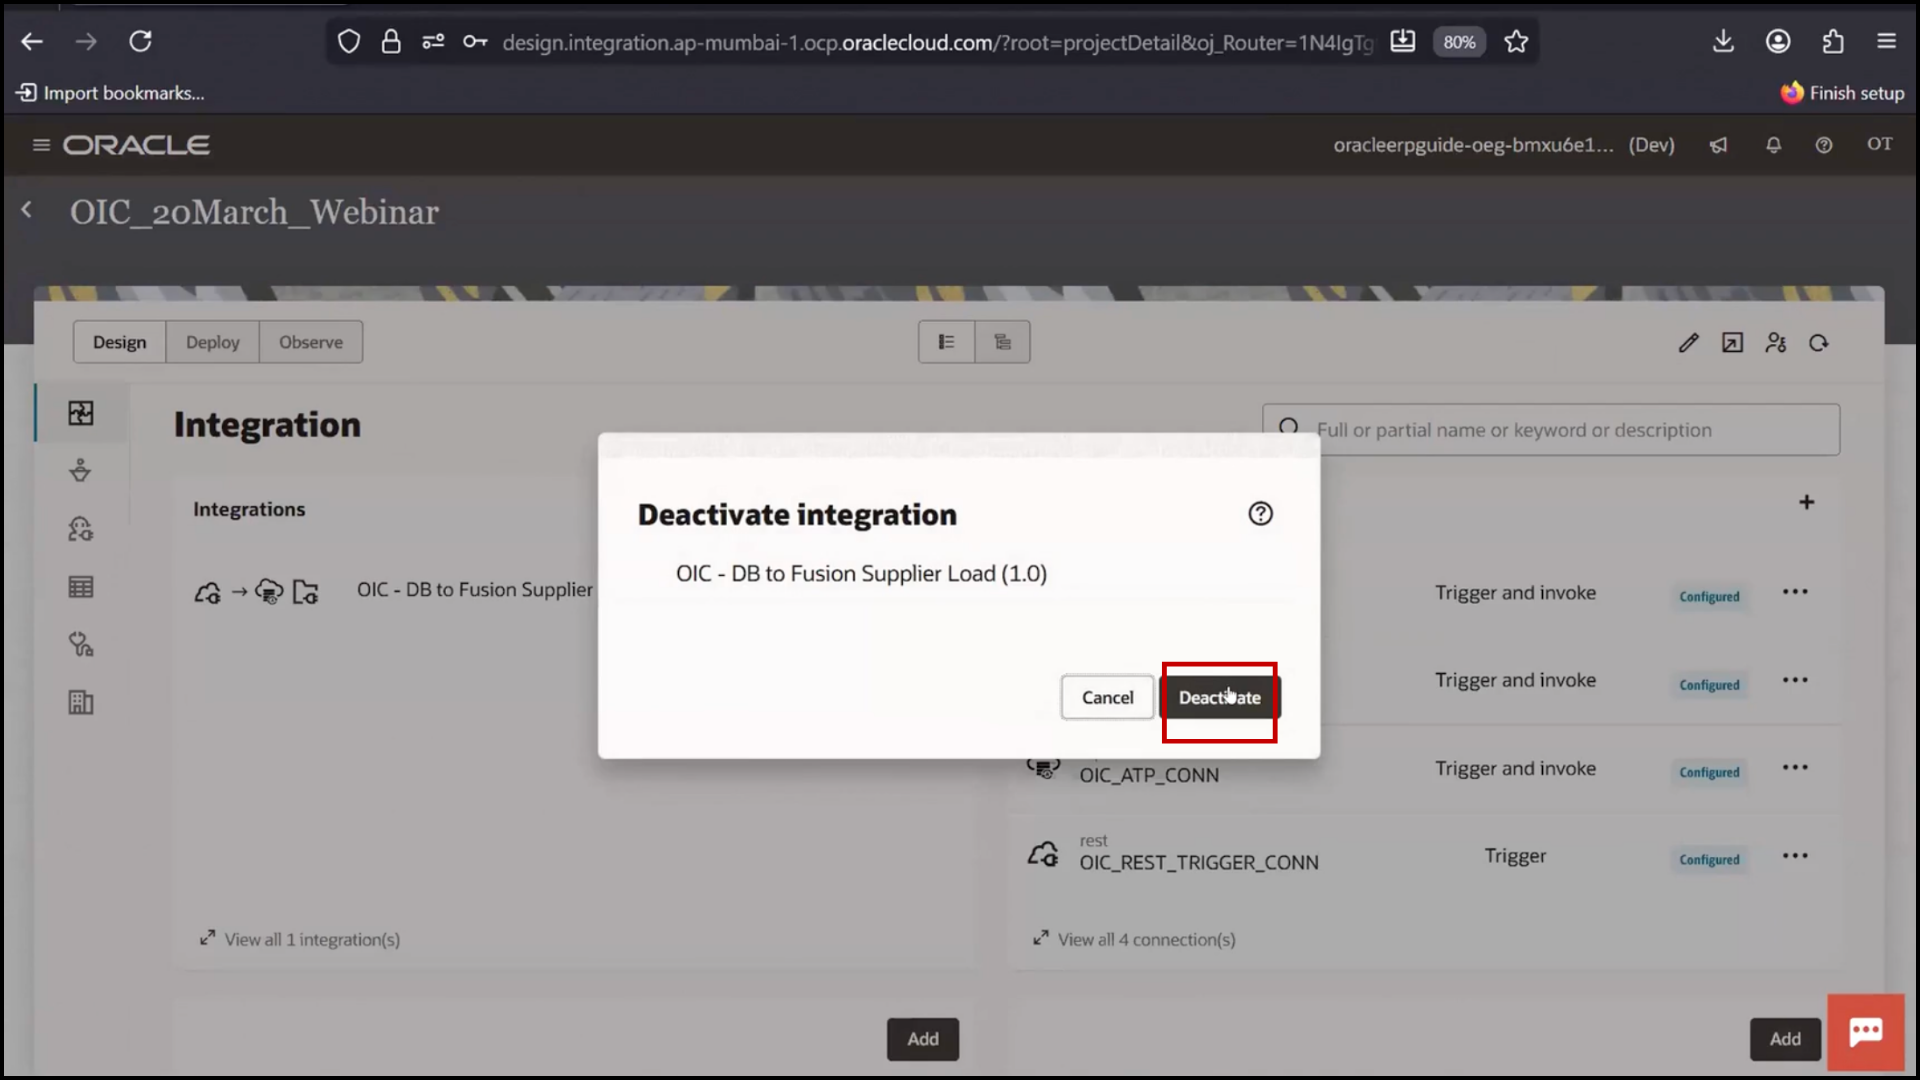Open OT user profile menu
The width and height of the screenshot is (1920, 1080).
1879,144
